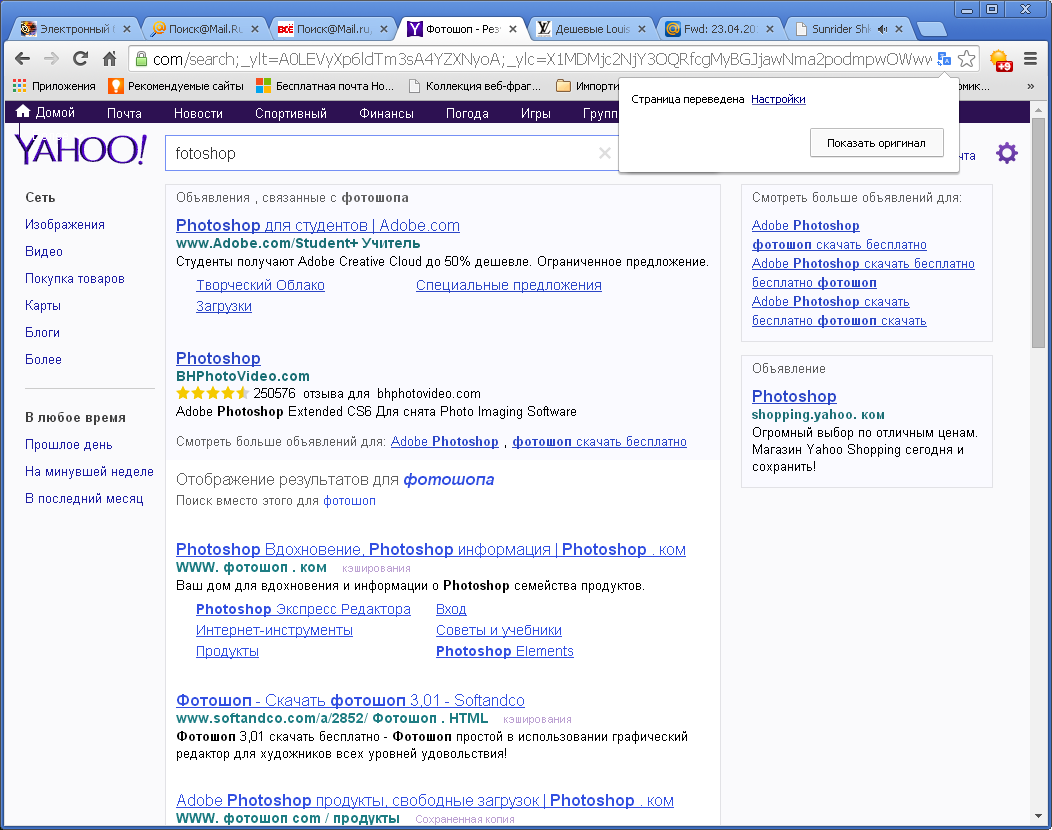Screen dimensions: 1052x830
Task: Click the vertical scrollbar thumb
Action: (x=1038, y=233)
